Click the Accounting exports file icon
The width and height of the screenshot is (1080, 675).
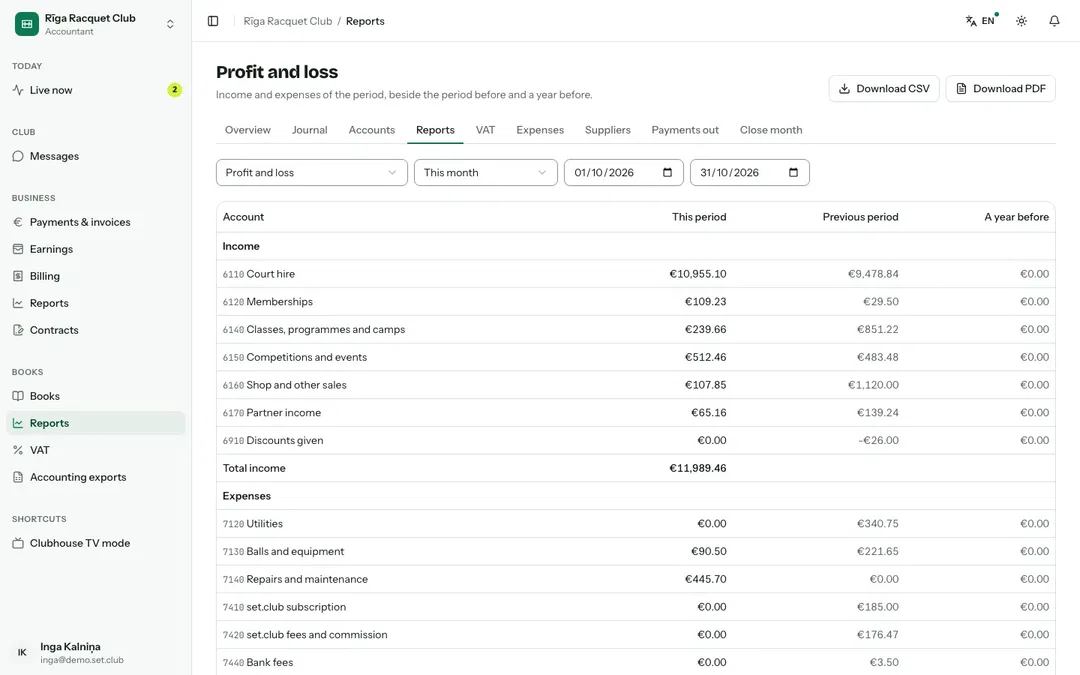coord(18,477)
